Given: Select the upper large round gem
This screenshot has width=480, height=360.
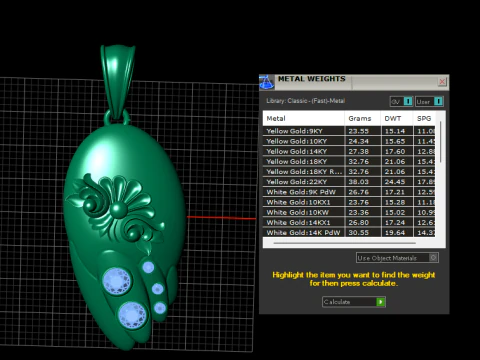Looking at the screenshot, I should (116, 281).
